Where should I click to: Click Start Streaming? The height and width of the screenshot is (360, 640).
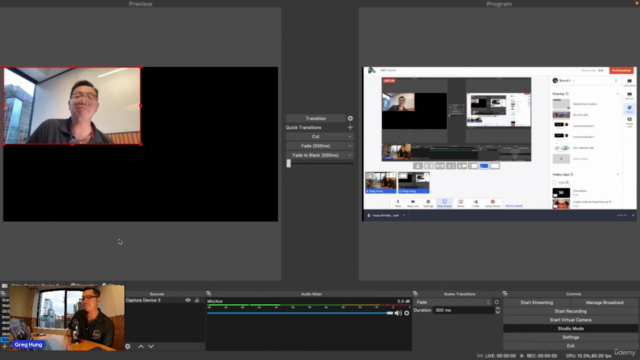point(537,302)
